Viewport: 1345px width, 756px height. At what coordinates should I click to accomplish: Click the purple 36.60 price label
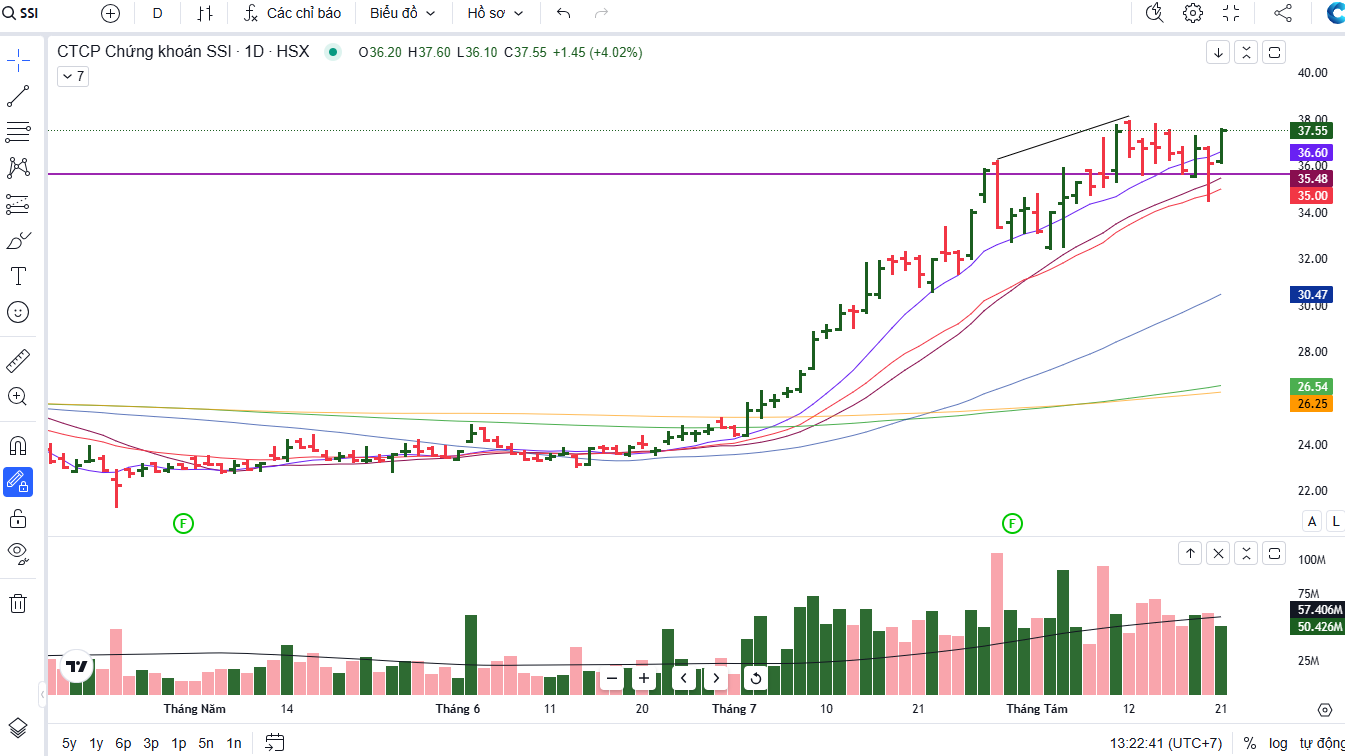[1312, 153]
